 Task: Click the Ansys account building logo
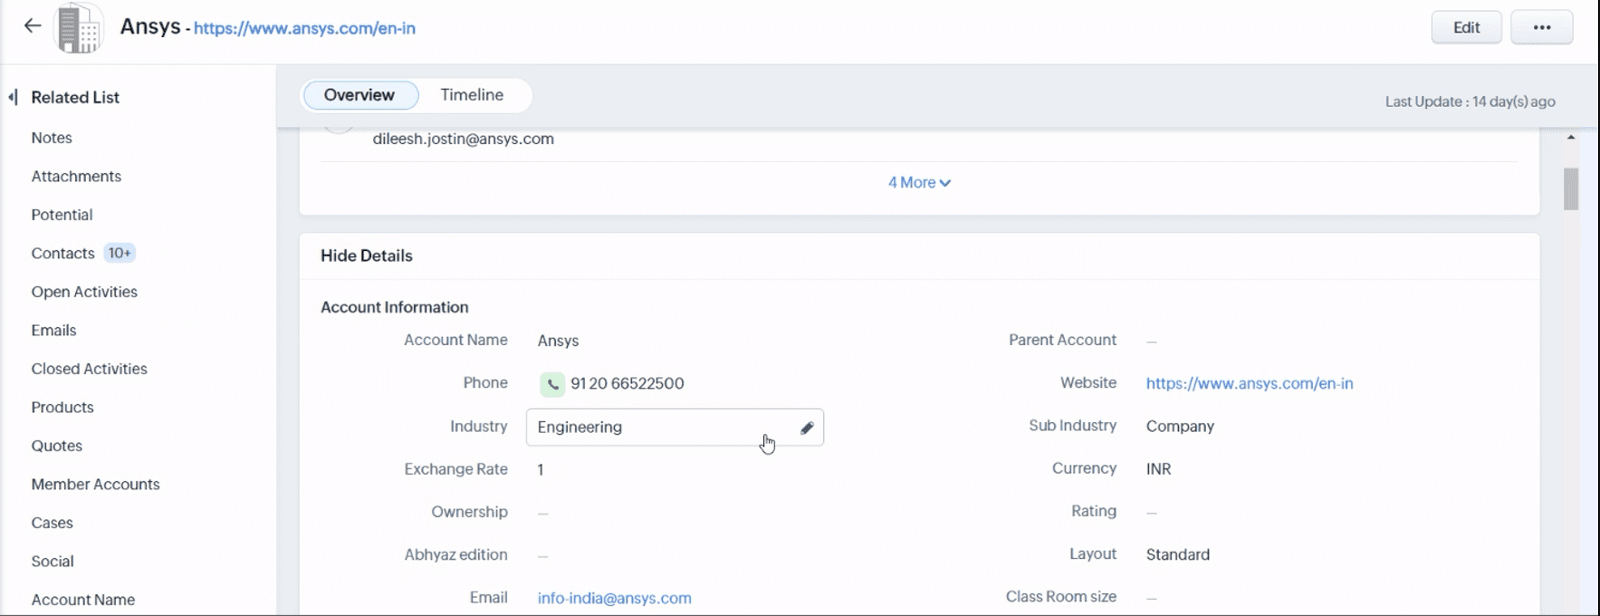[x=78, y=28]
